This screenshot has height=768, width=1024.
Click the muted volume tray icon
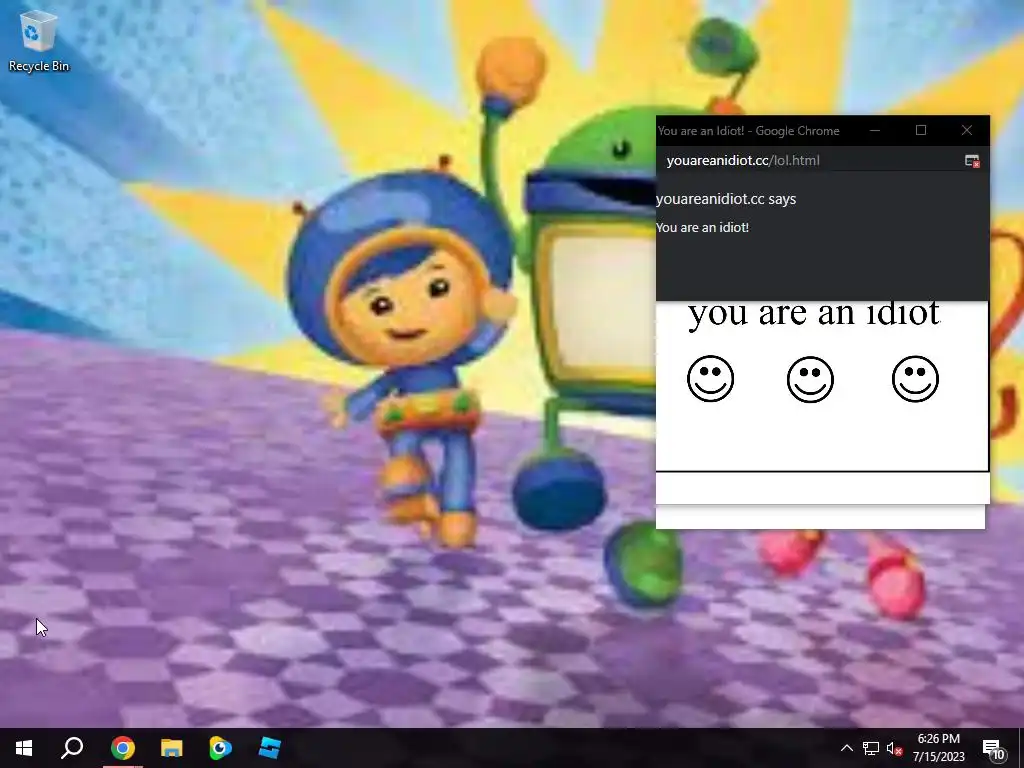tap(894, 748)
